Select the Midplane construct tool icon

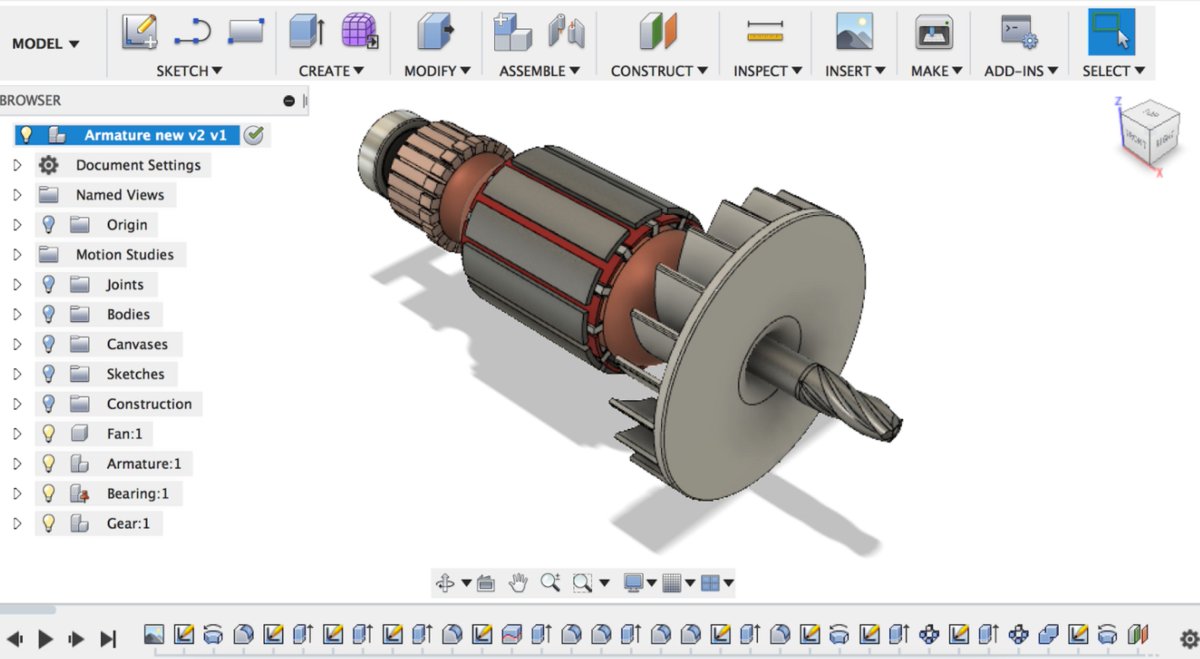[658, 32]
